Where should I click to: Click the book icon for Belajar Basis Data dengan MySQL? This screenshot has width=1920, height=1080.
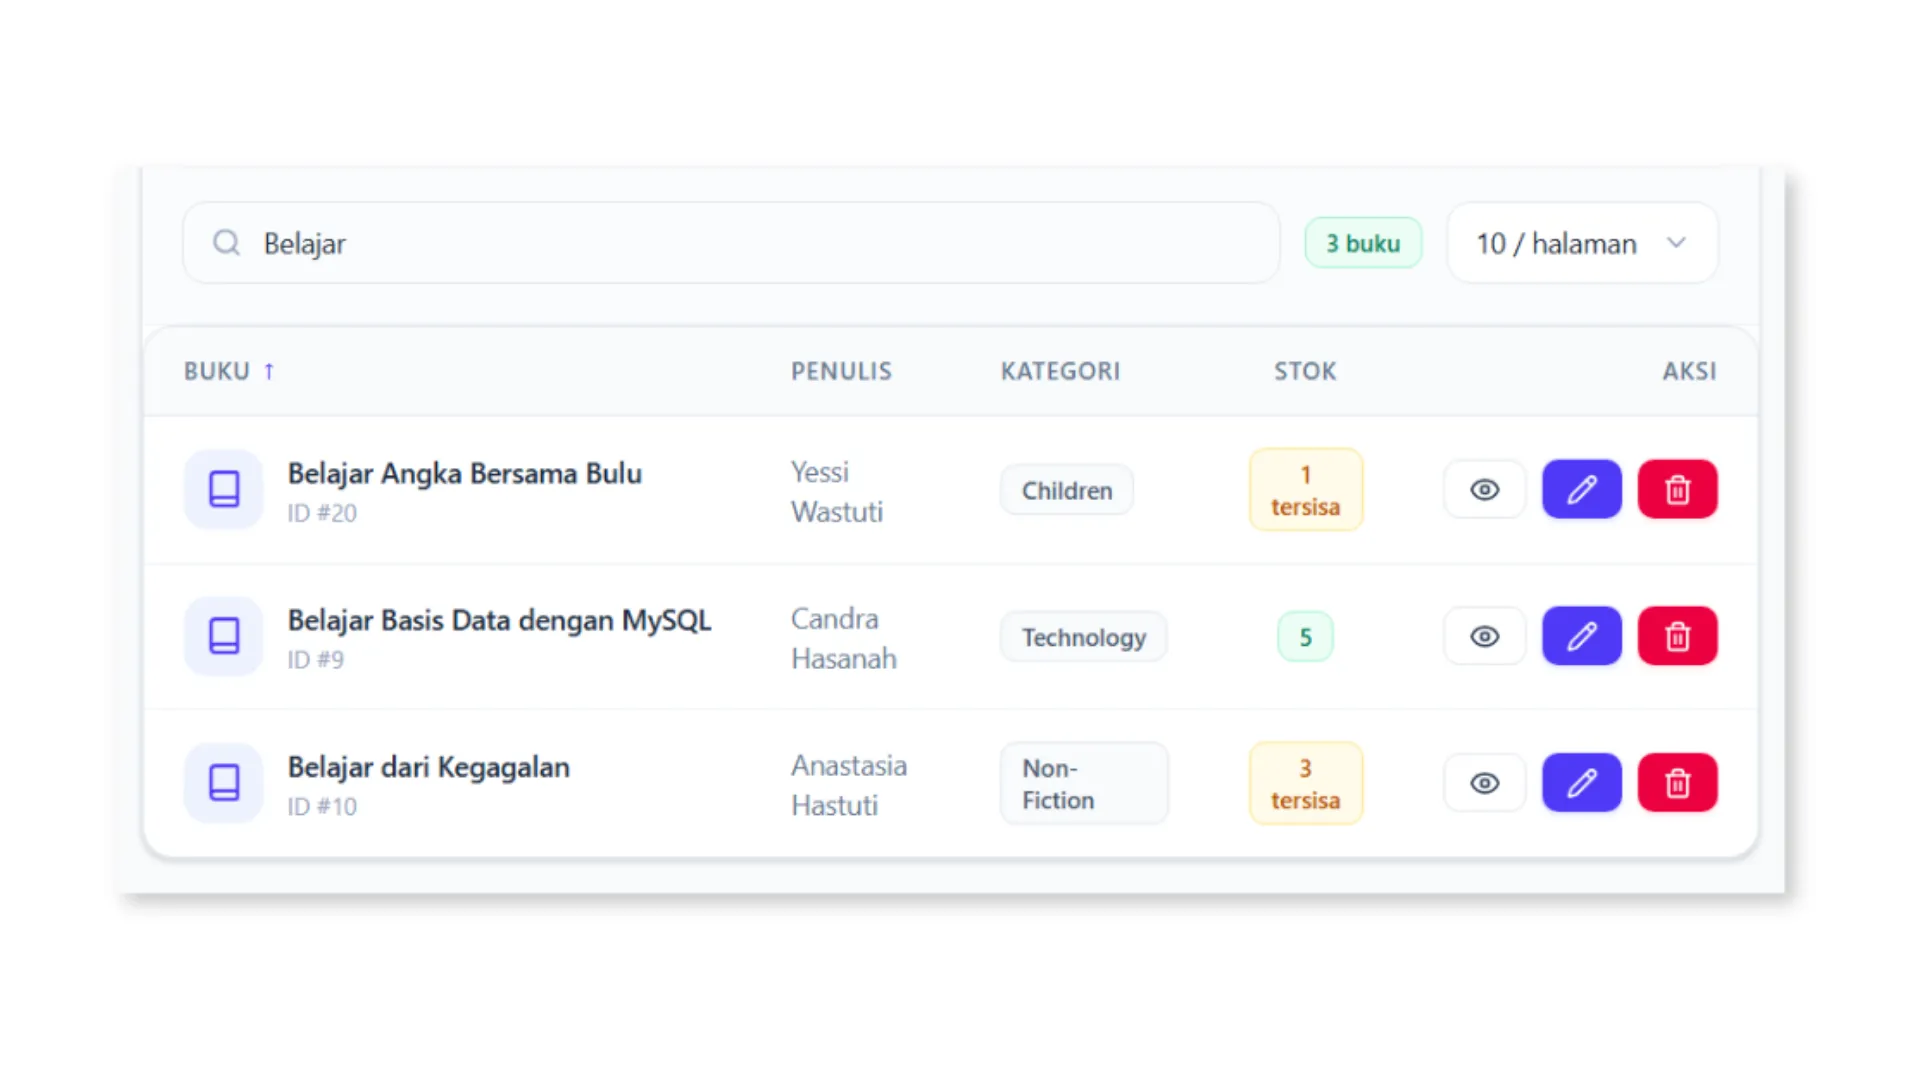coord(224,636)
